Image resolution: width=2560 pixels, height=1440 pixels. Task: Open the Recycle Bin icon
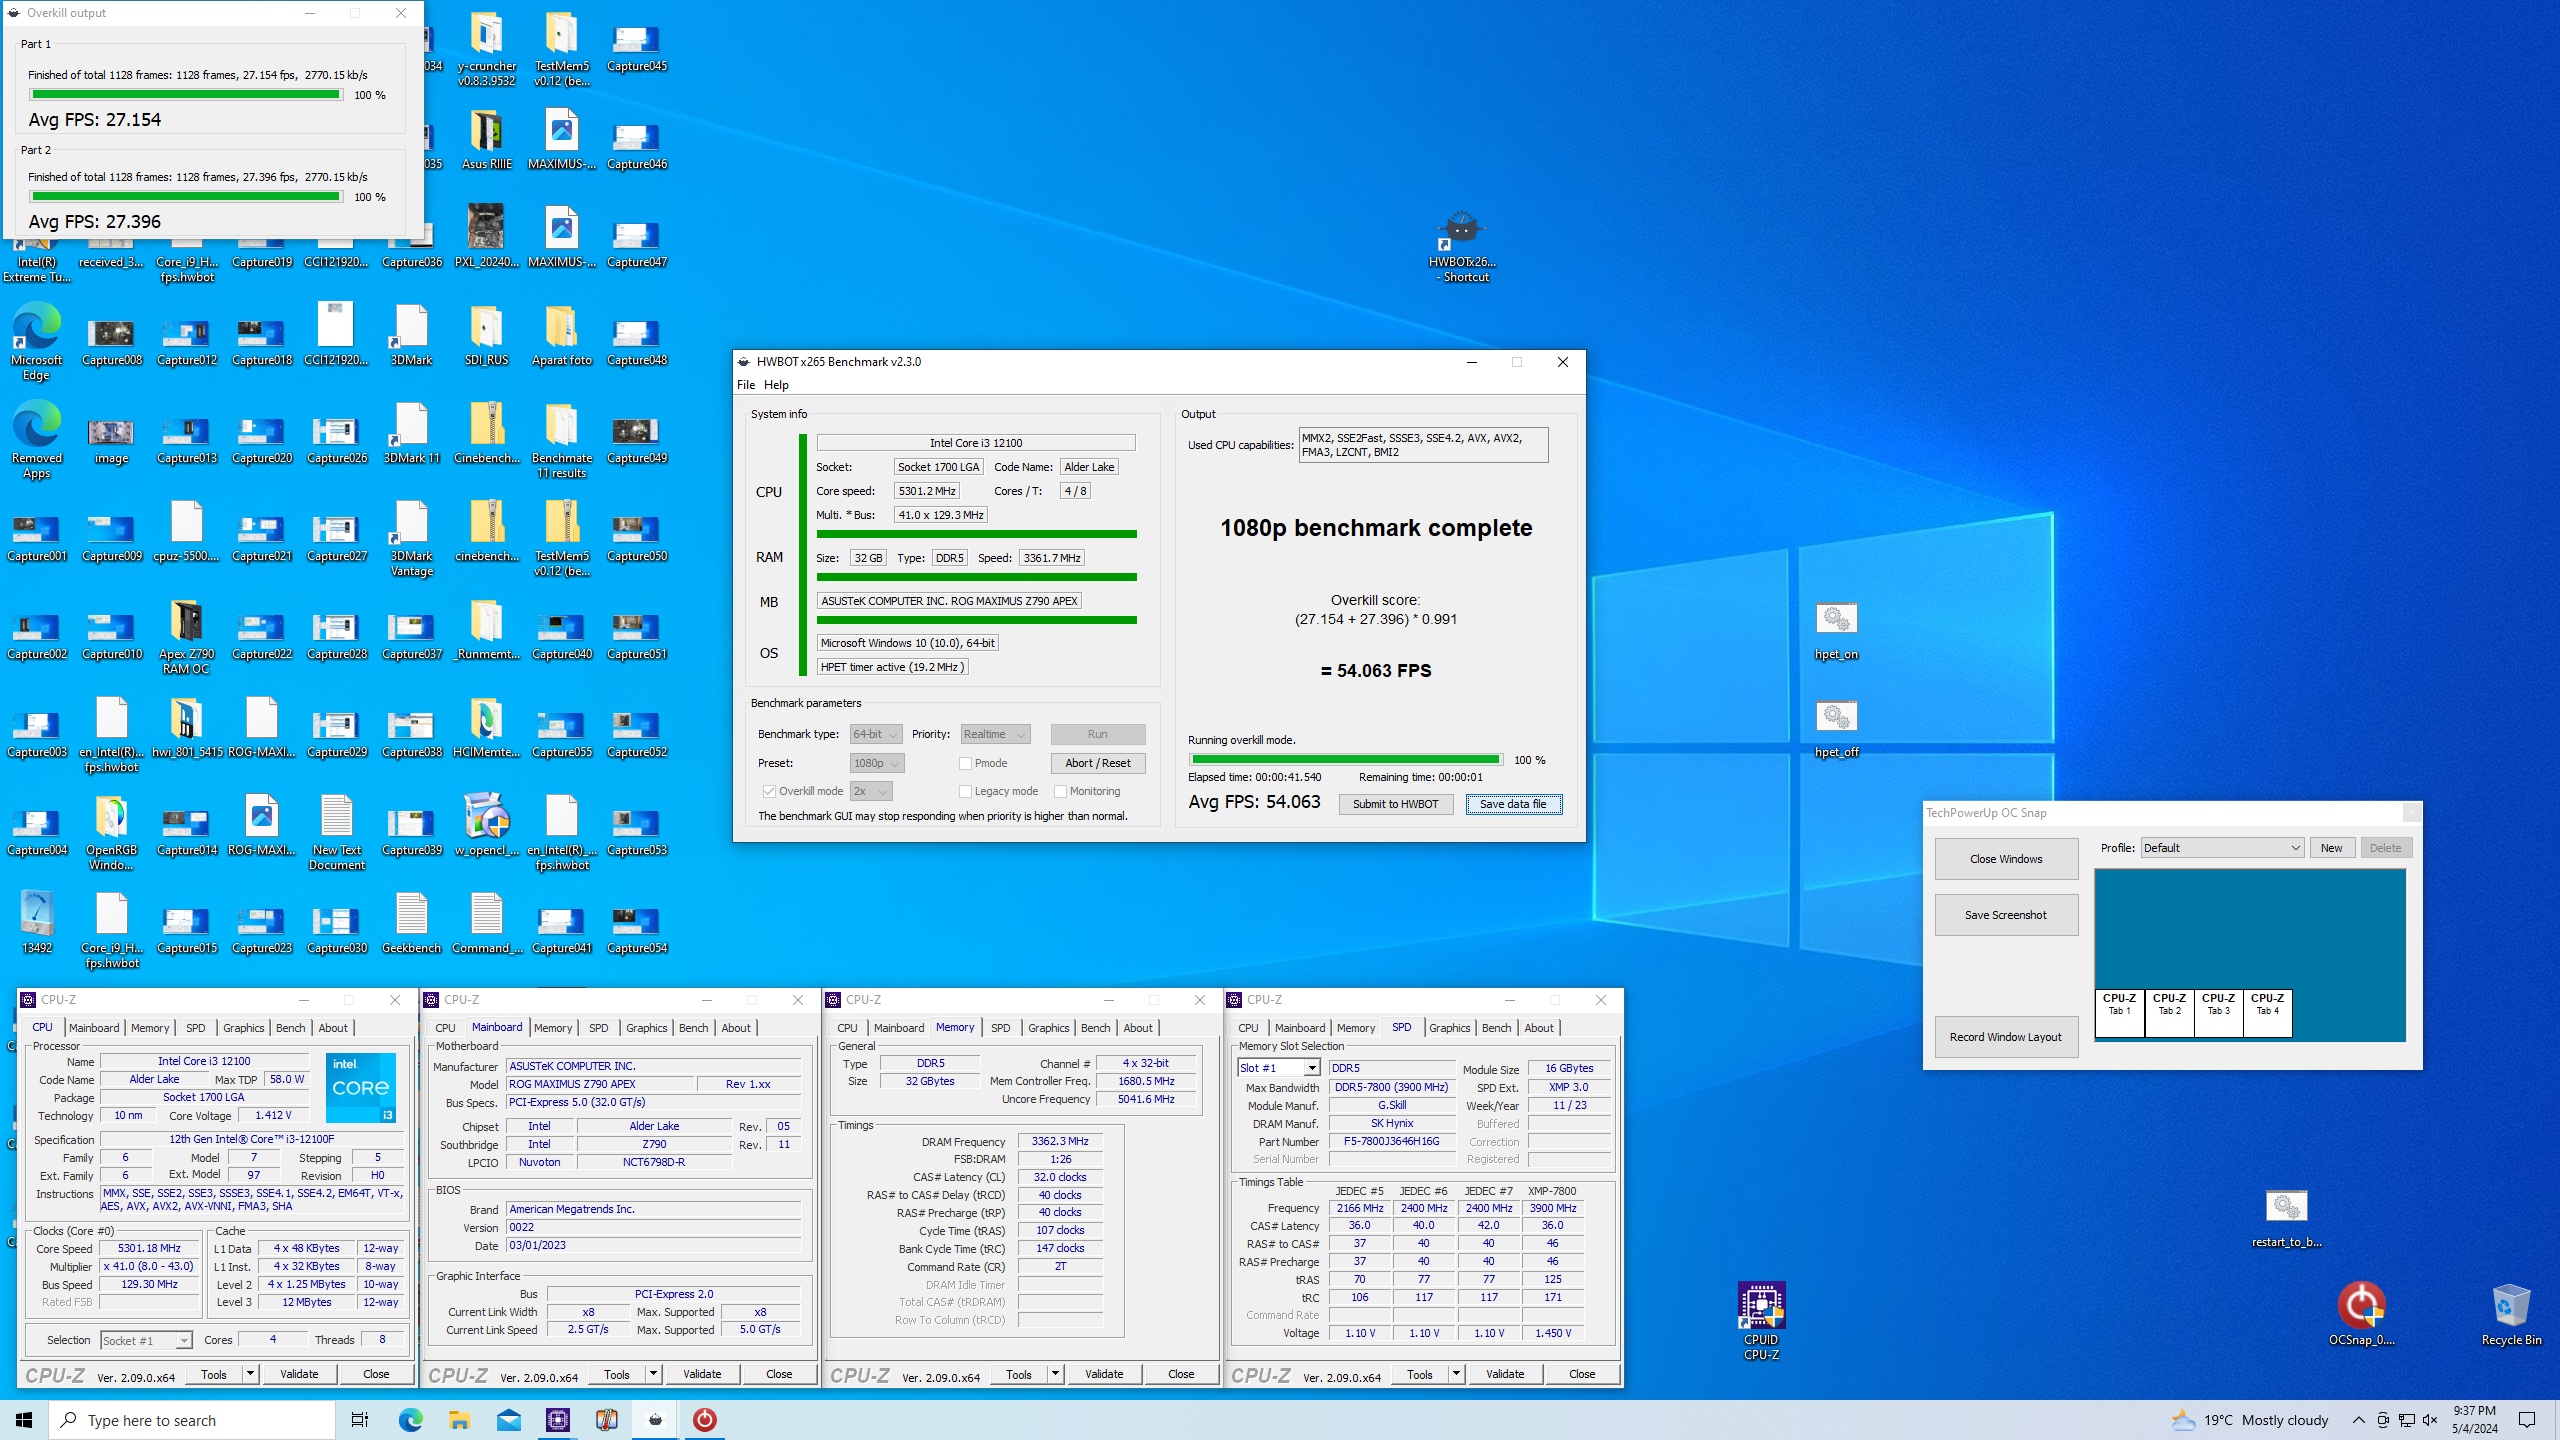click(2511, 1314)
